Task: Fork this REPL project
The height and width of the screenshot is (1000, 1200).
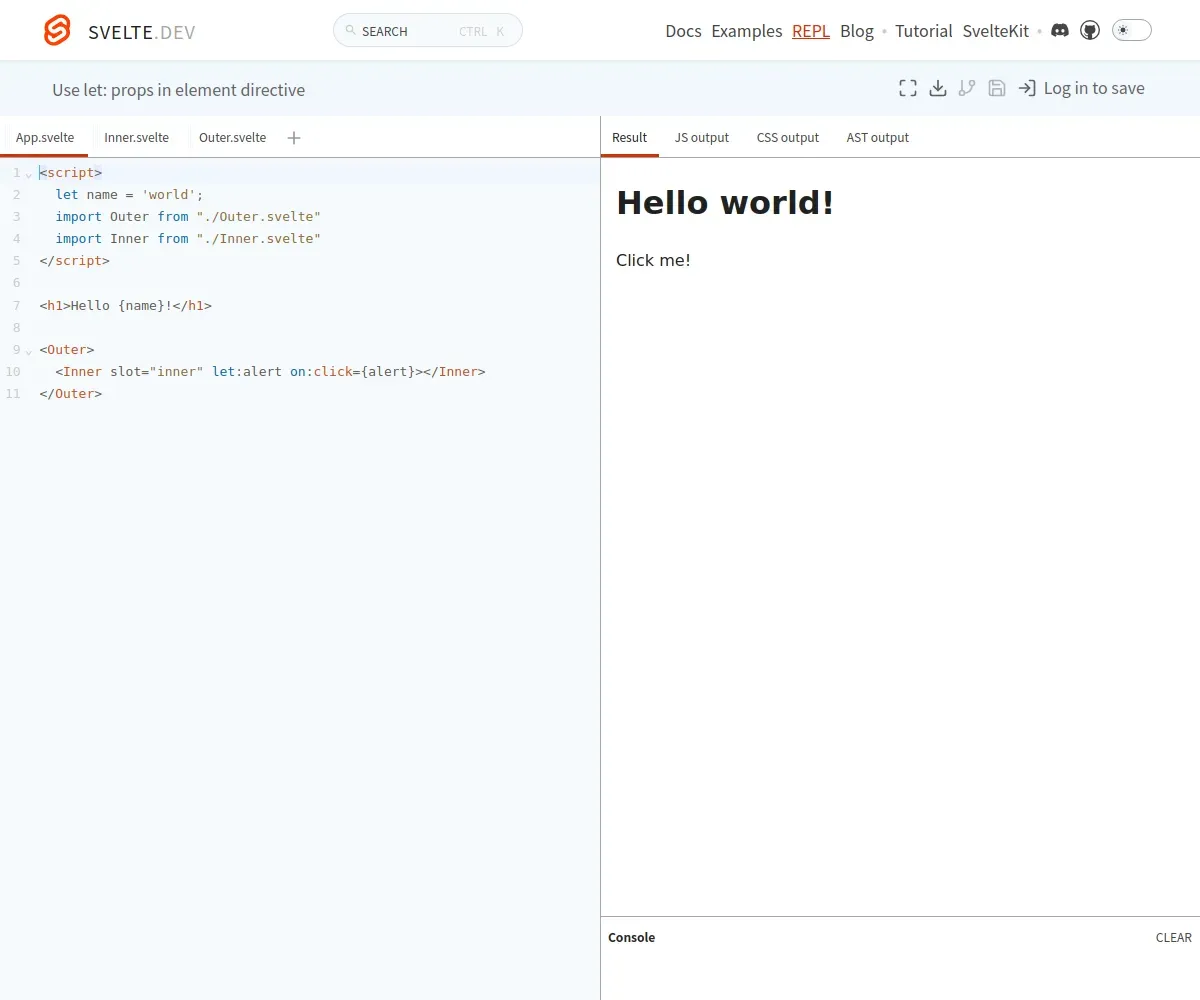Action: pos(967,88)
